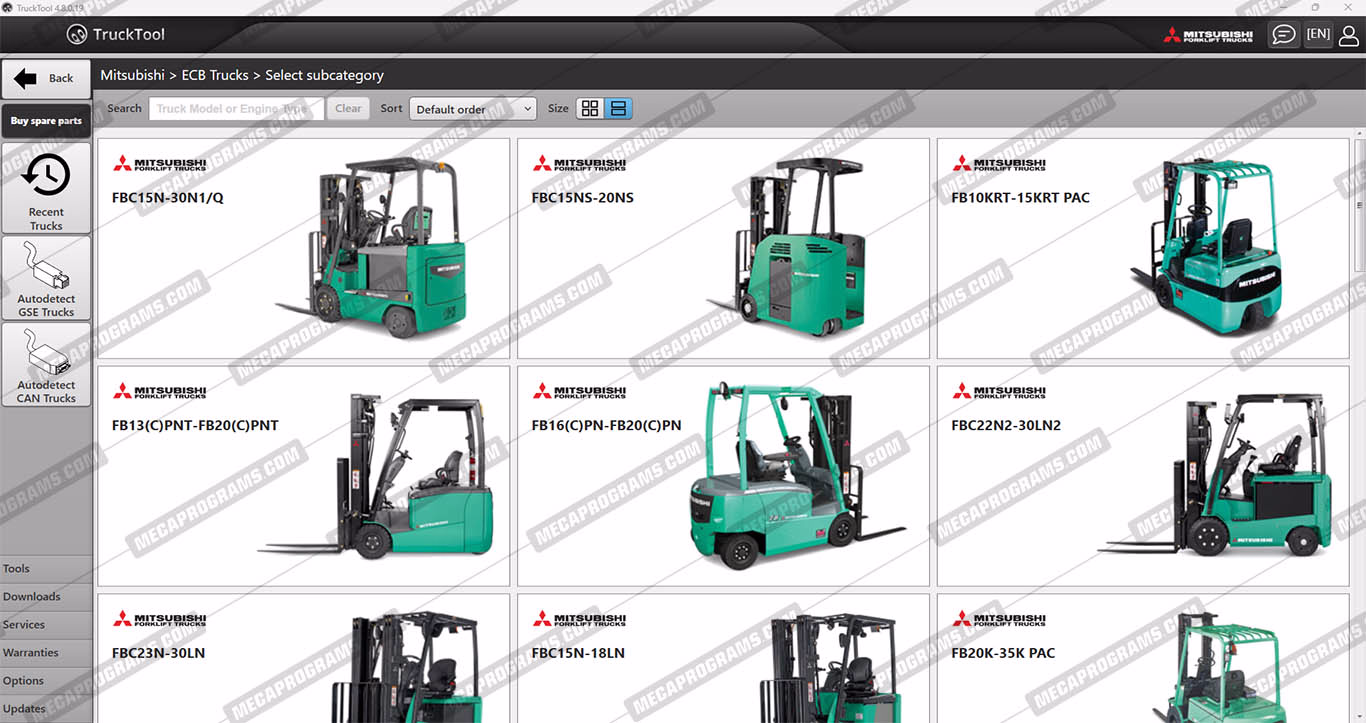This screenshot has width=1366, height=723.
Task: Open the Options menu
Action: pyautogui.click(x=46, y=681)
